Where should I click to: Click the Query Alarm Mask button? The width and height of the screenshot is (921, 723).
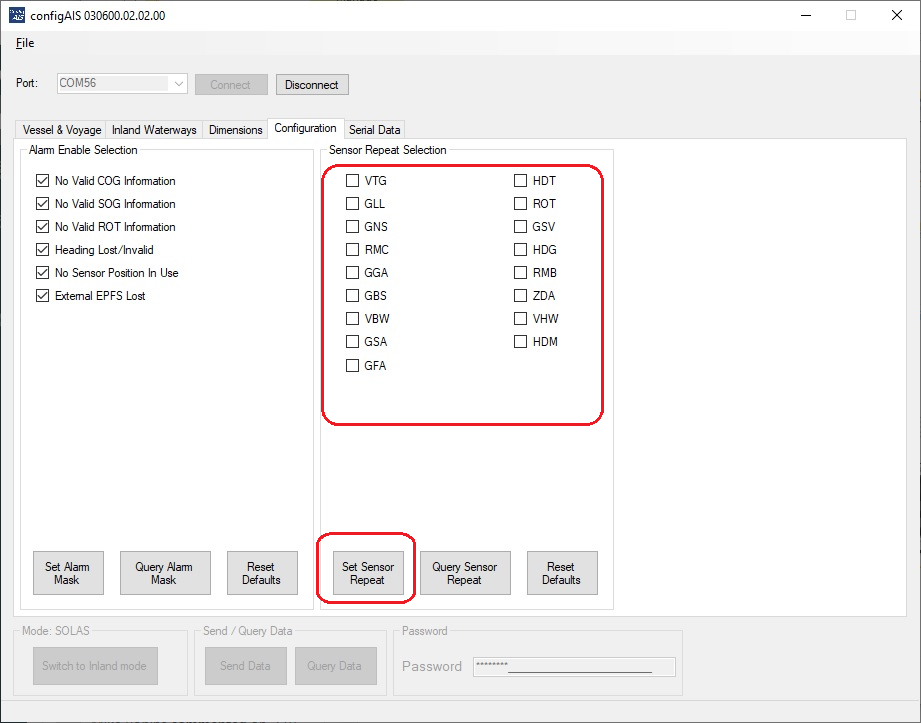164,573
